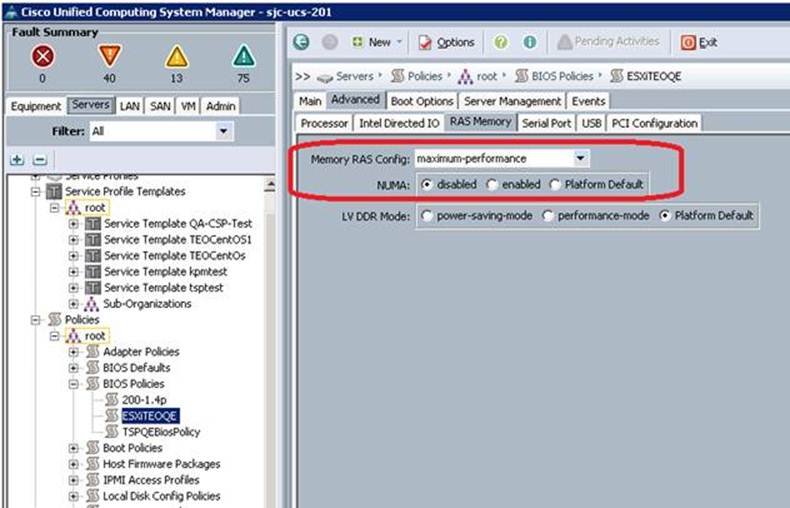Open the New dropdown arrow in toolbar
Screen dimensions: 790x508
[x=399, y=42]
